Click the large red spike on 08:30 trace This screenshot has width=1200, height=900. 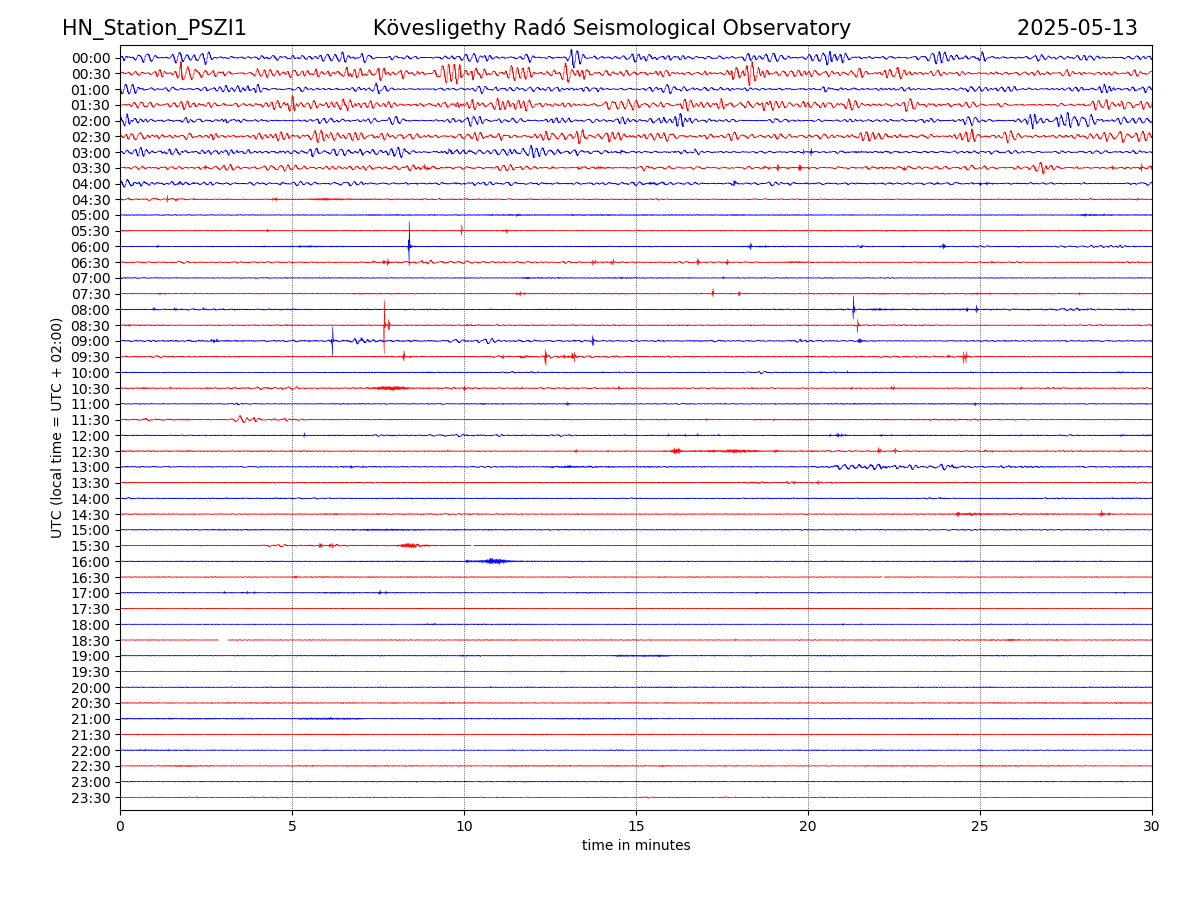tap(384, 324)
